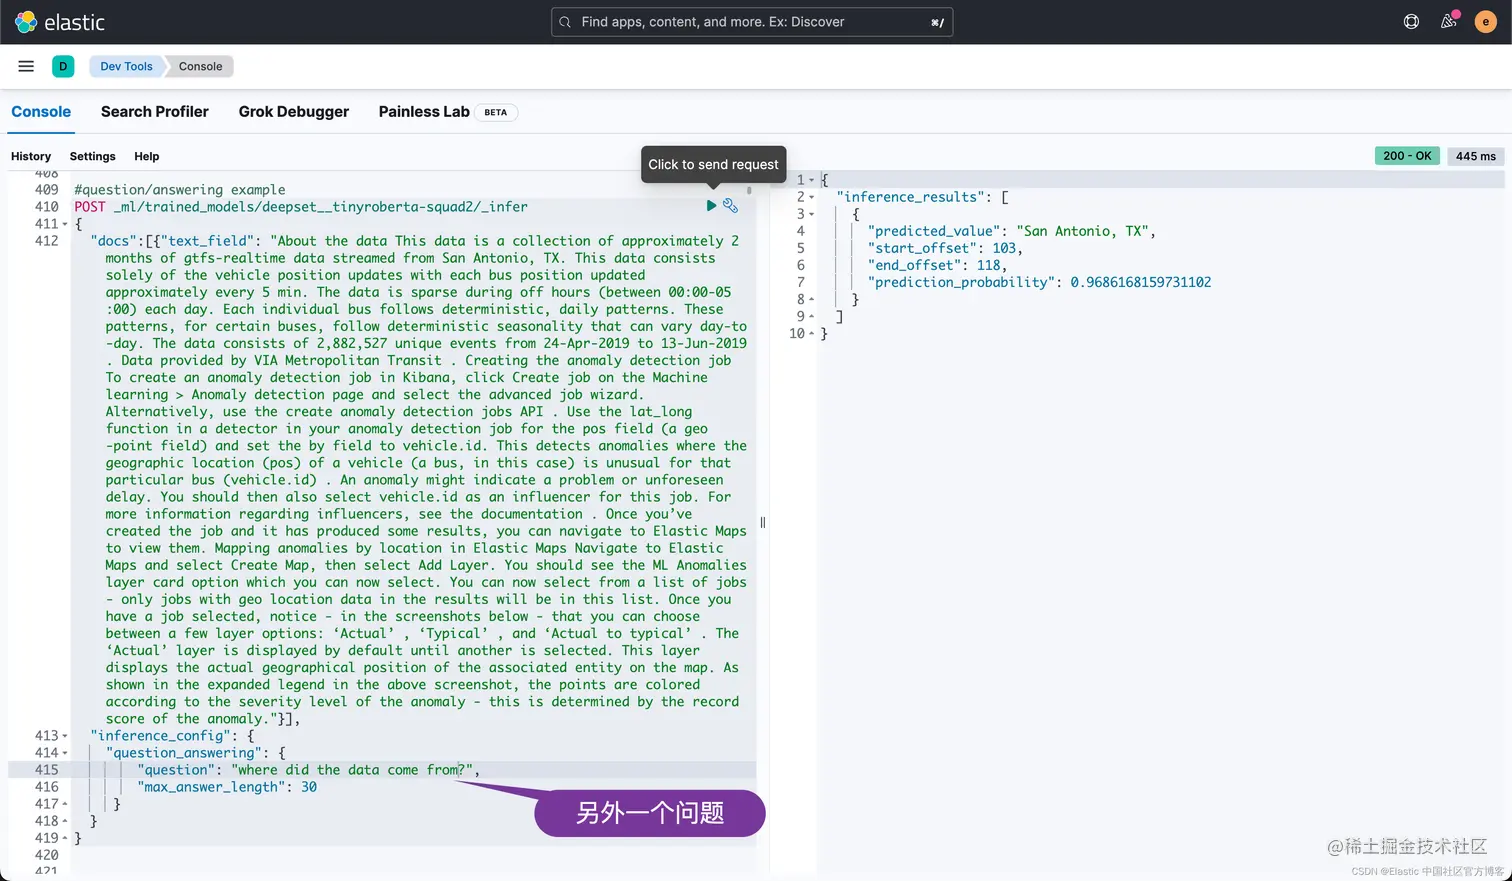Screen dimensions: 1512x881
Task: Click the 200 - OK status badge
Action: click(x=1408, y=156)
